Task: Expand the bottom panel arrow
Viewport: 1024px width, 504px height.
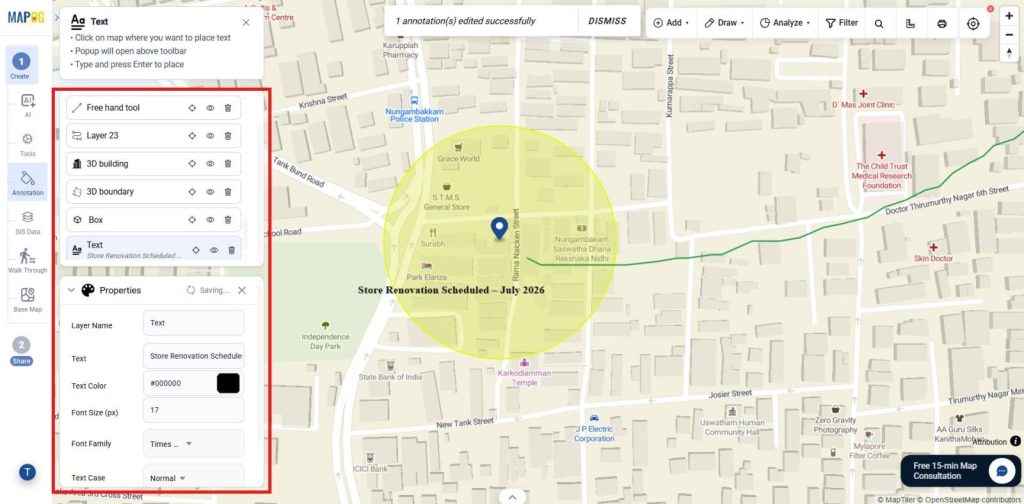Action: coord(512,497)
